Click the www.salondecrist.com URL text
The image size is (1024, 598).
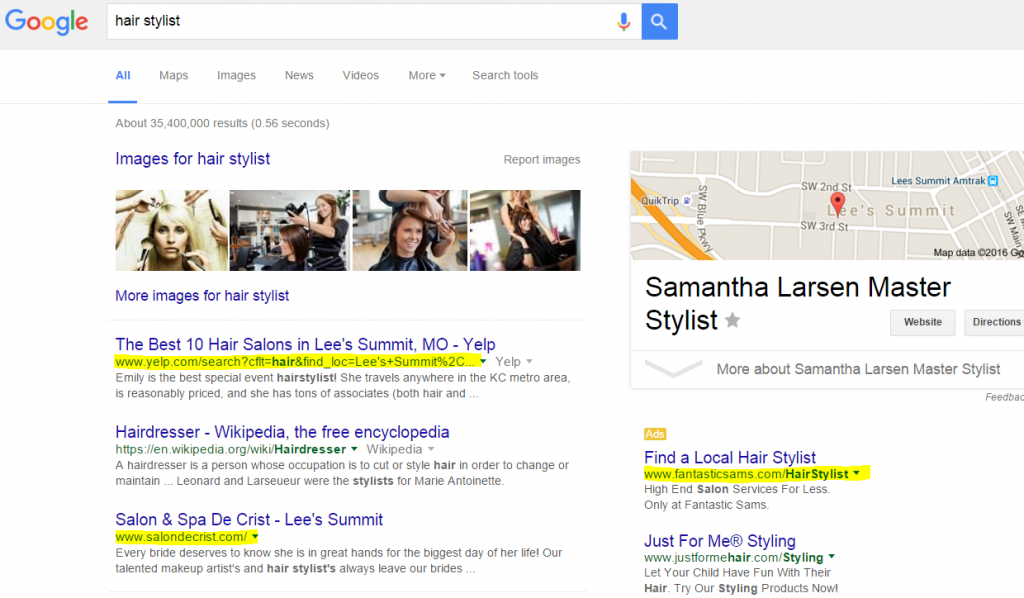point(182,537)
